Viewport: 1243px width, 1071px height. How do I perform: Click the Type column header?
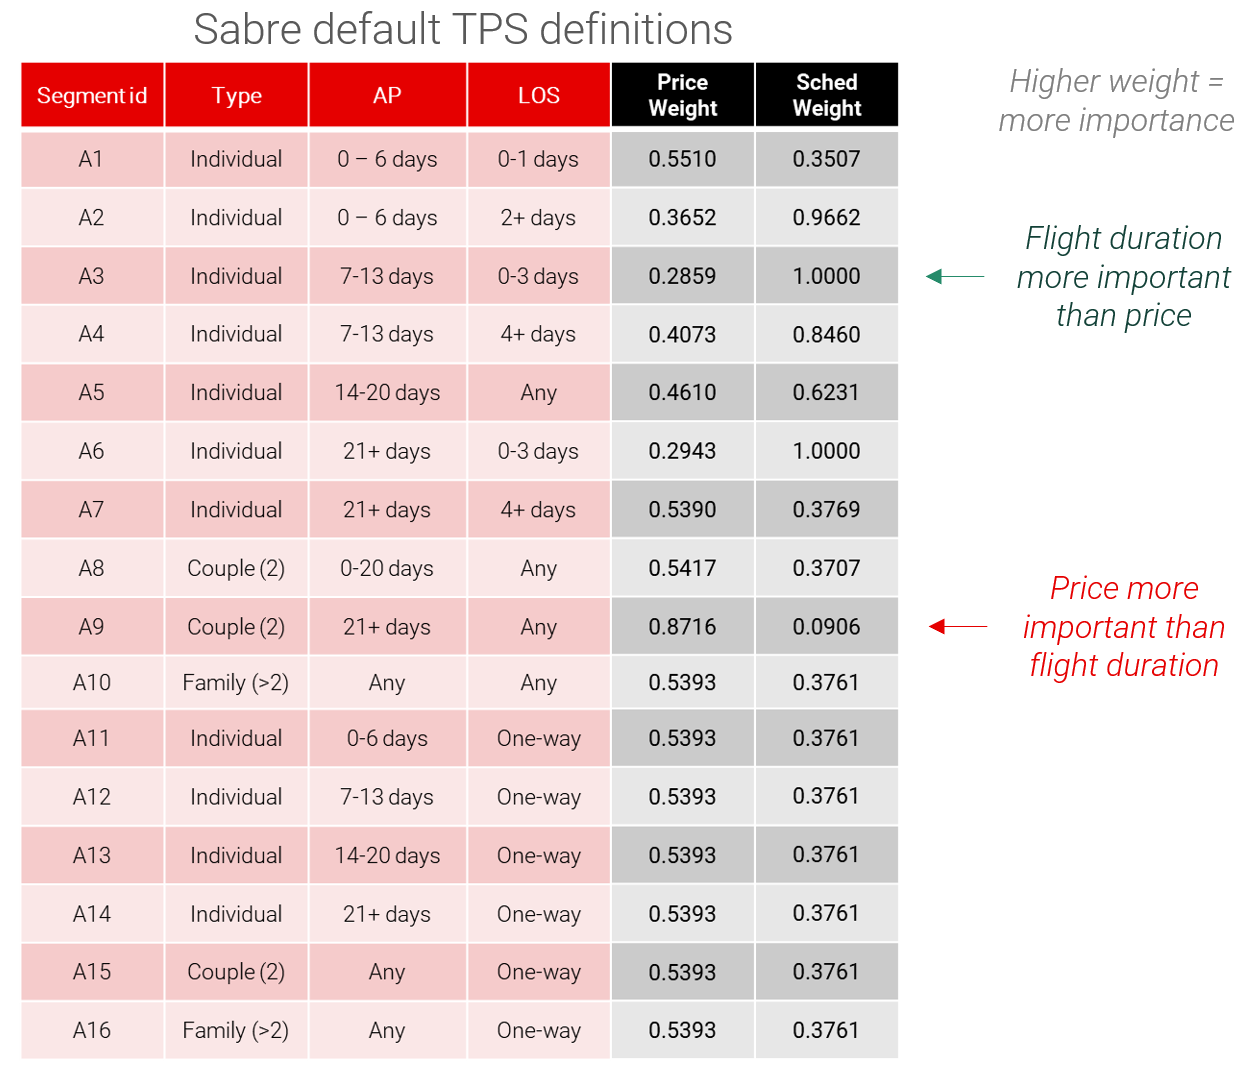[237, 96]
